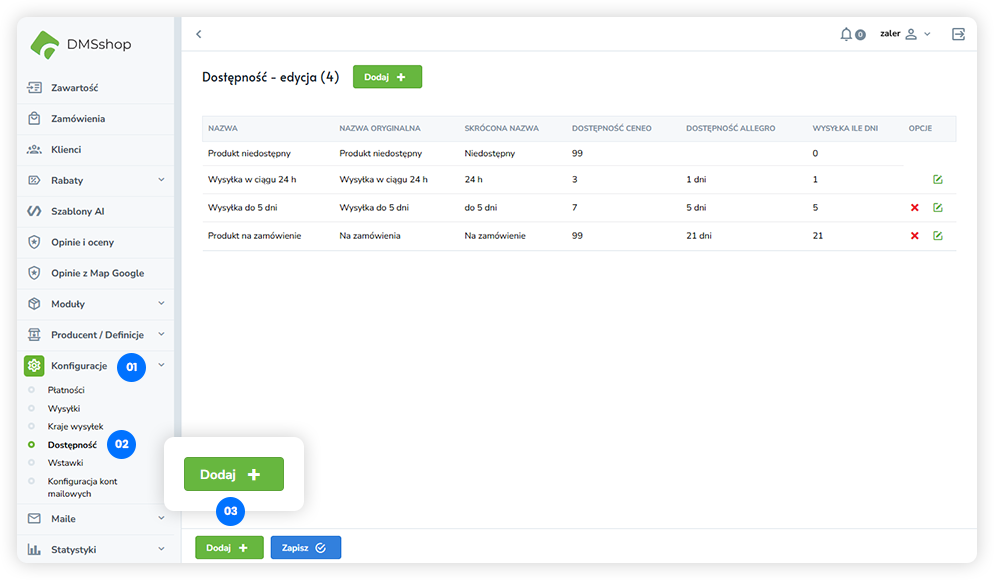Image resolution: width=994 pixels, height=580 pixels.
Task: Open Zamówienia in the sidebar
Action: [78, 119]
